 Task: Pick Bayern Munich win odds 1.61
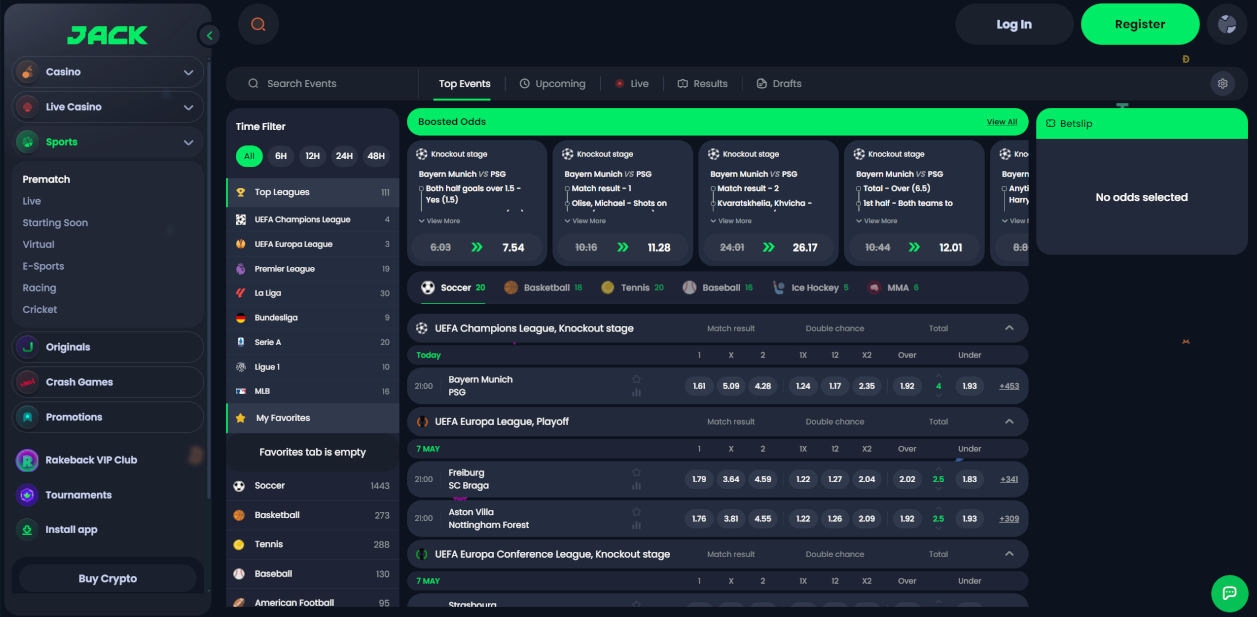(699, 386)
